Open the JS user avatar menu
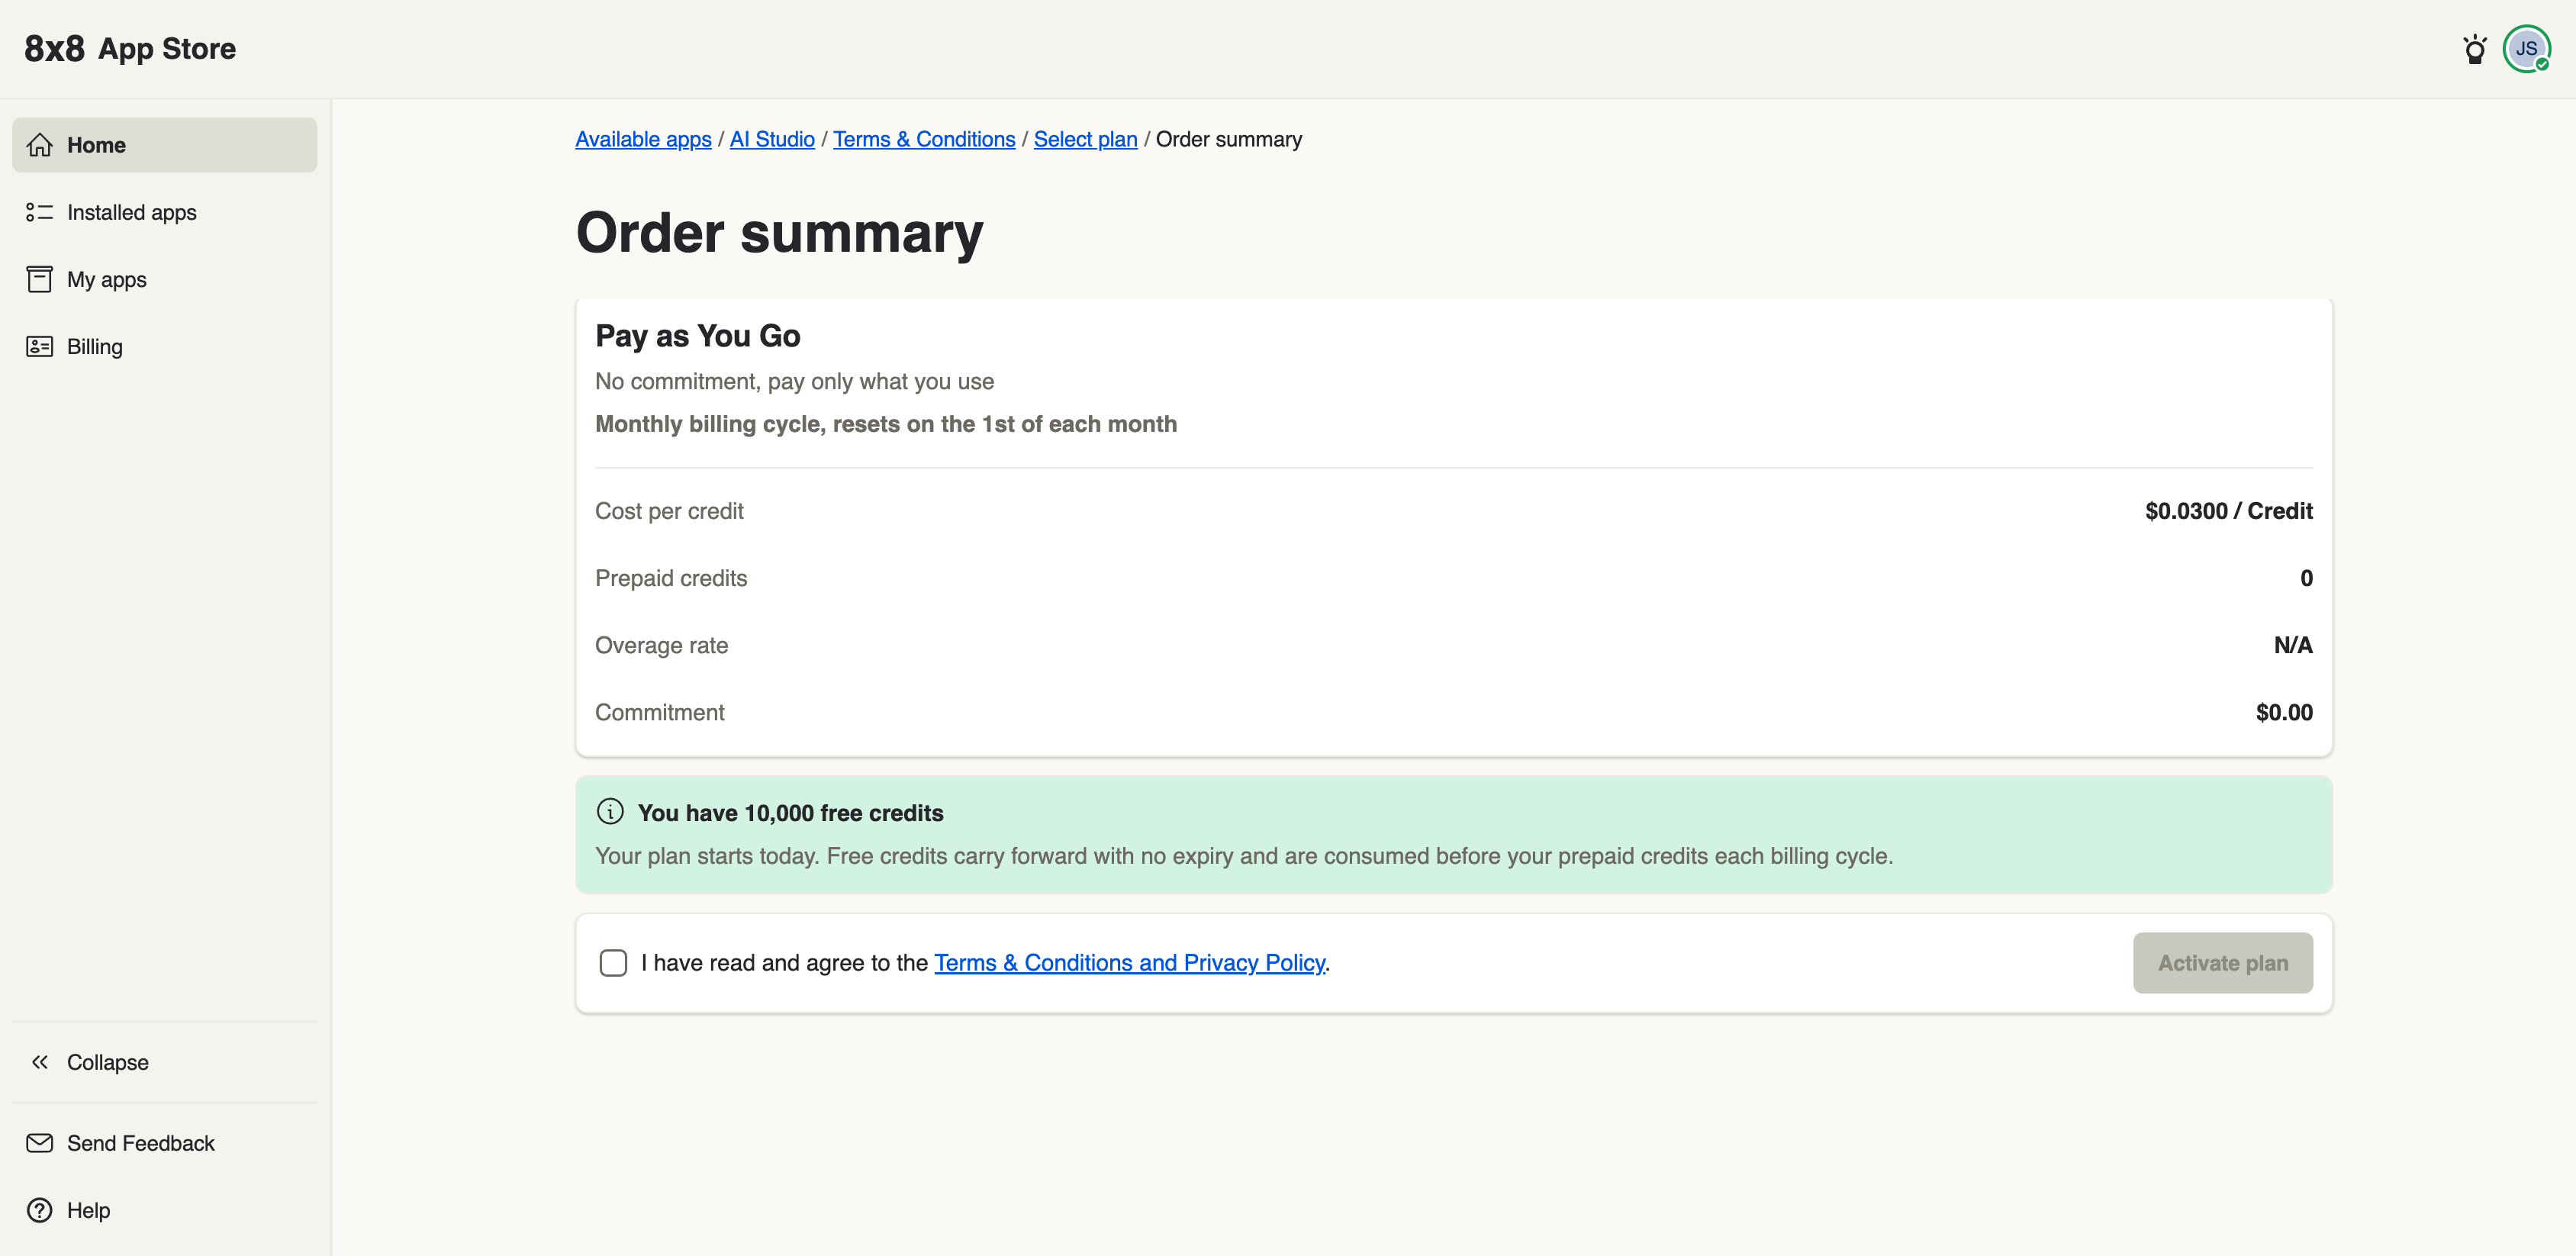 tap(2526, 49)
